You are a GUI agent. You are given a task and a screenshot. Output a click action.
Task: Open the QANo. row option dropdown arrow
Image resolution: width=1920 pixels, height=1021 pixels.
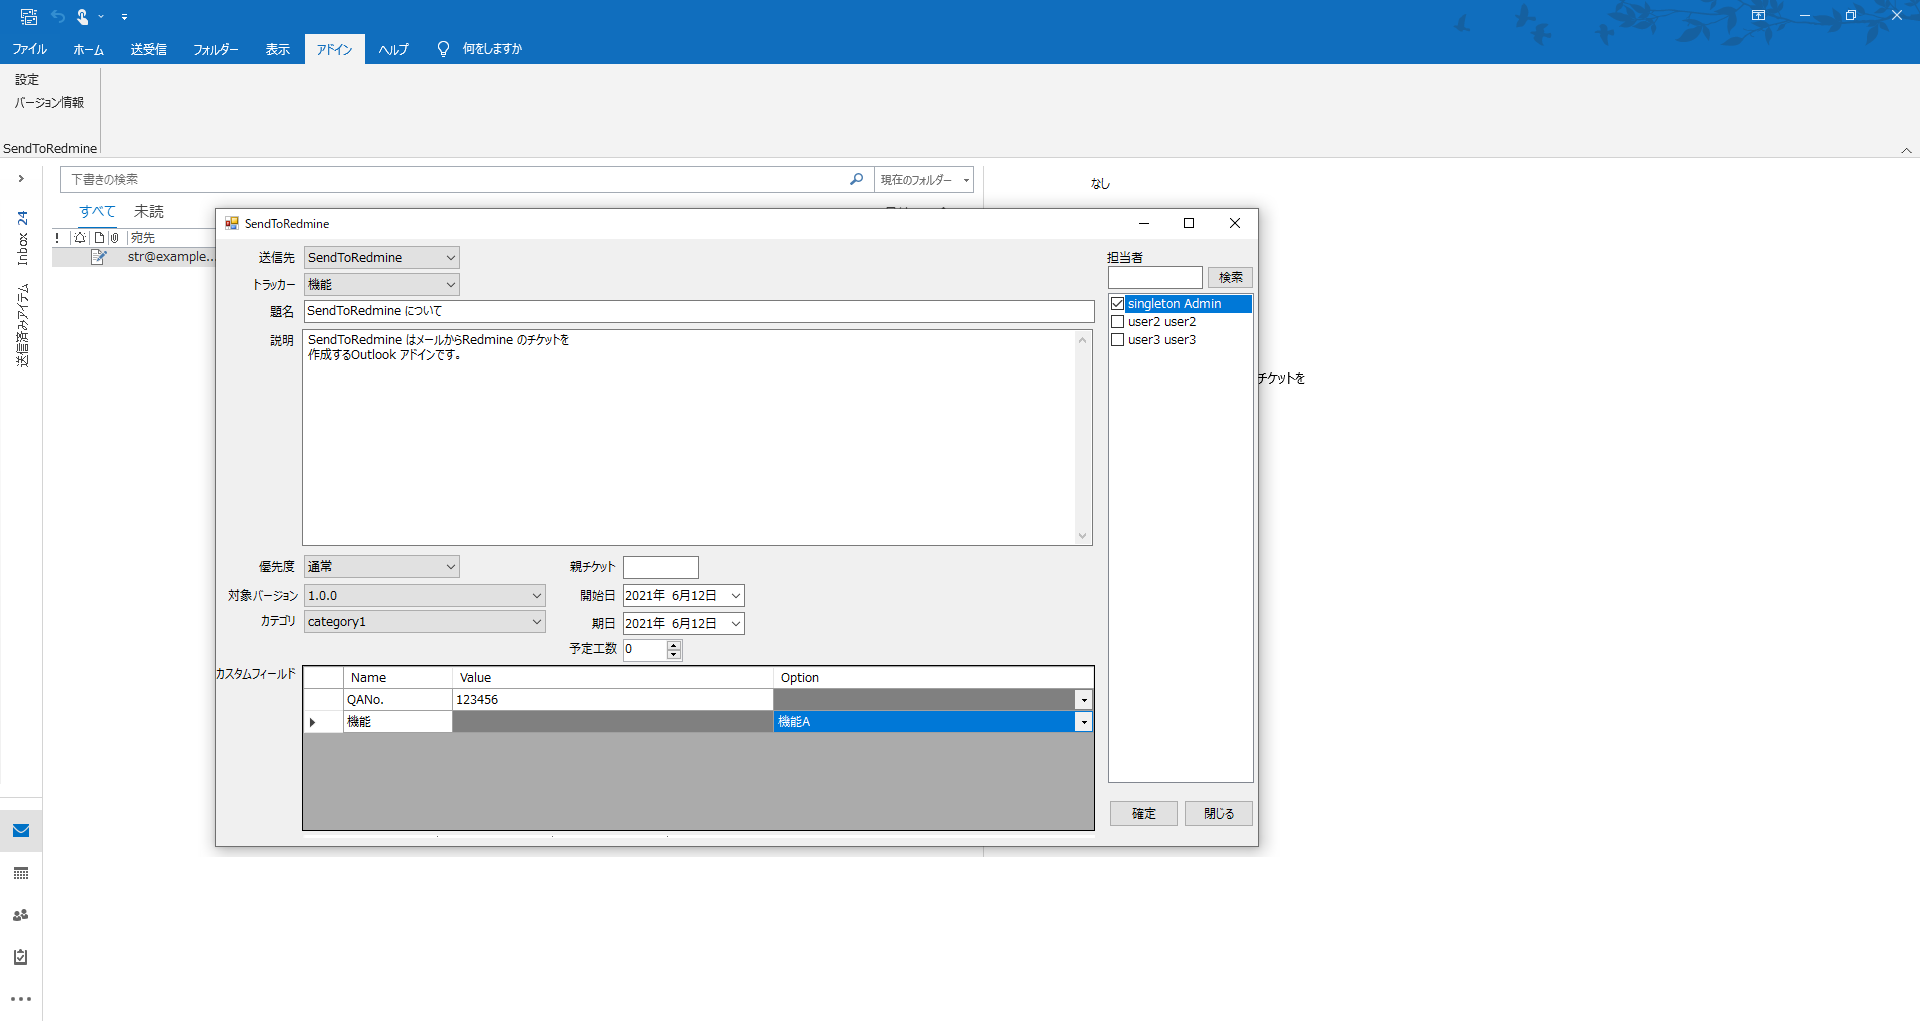coord(1084,700)
